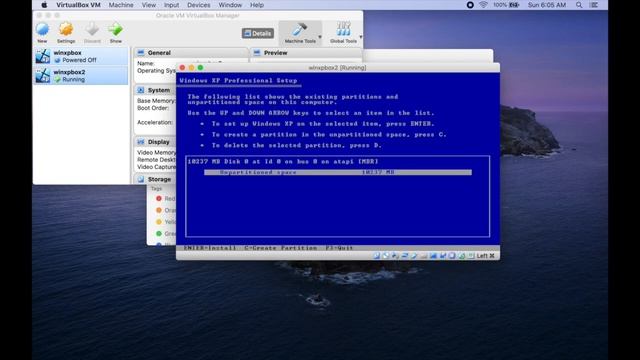Open Notification Center icon in menu bar

point(594,5)
